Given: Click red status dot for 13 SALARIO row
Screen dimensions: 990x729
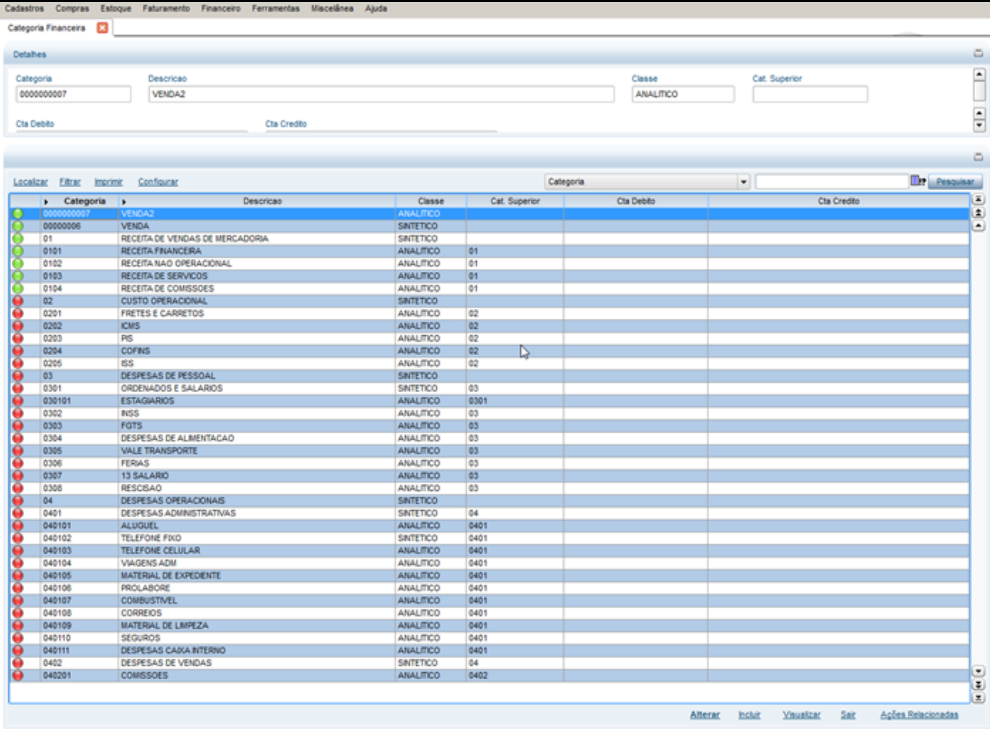Looking at the screenshot, I should (18, 476).
